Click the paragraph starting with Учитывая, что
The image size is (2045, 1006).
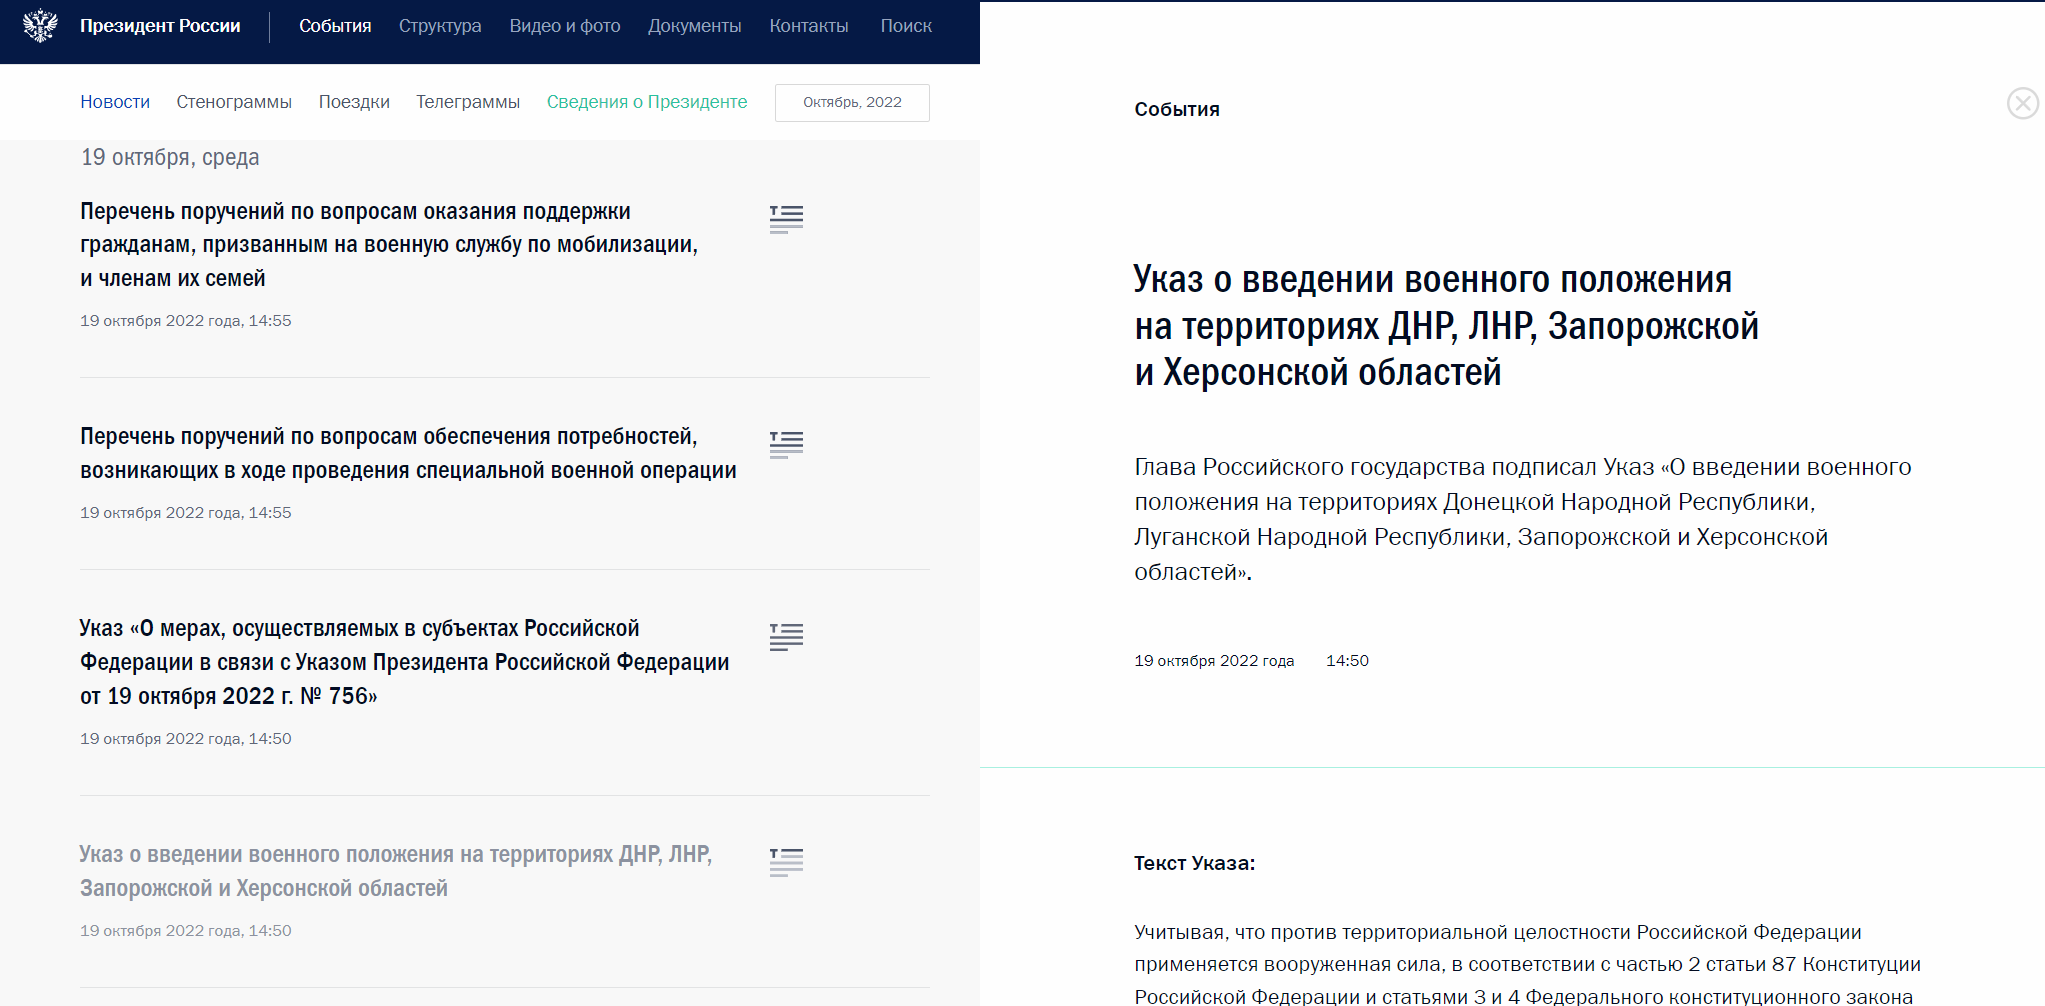pyautogui.click(x=1527, y=964)
